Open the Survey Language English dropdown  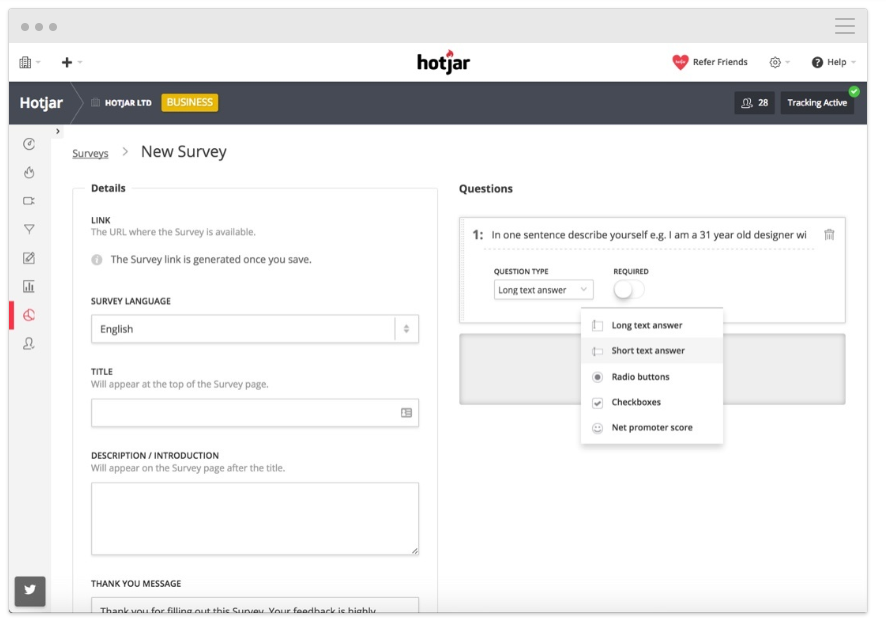point(255,329)
